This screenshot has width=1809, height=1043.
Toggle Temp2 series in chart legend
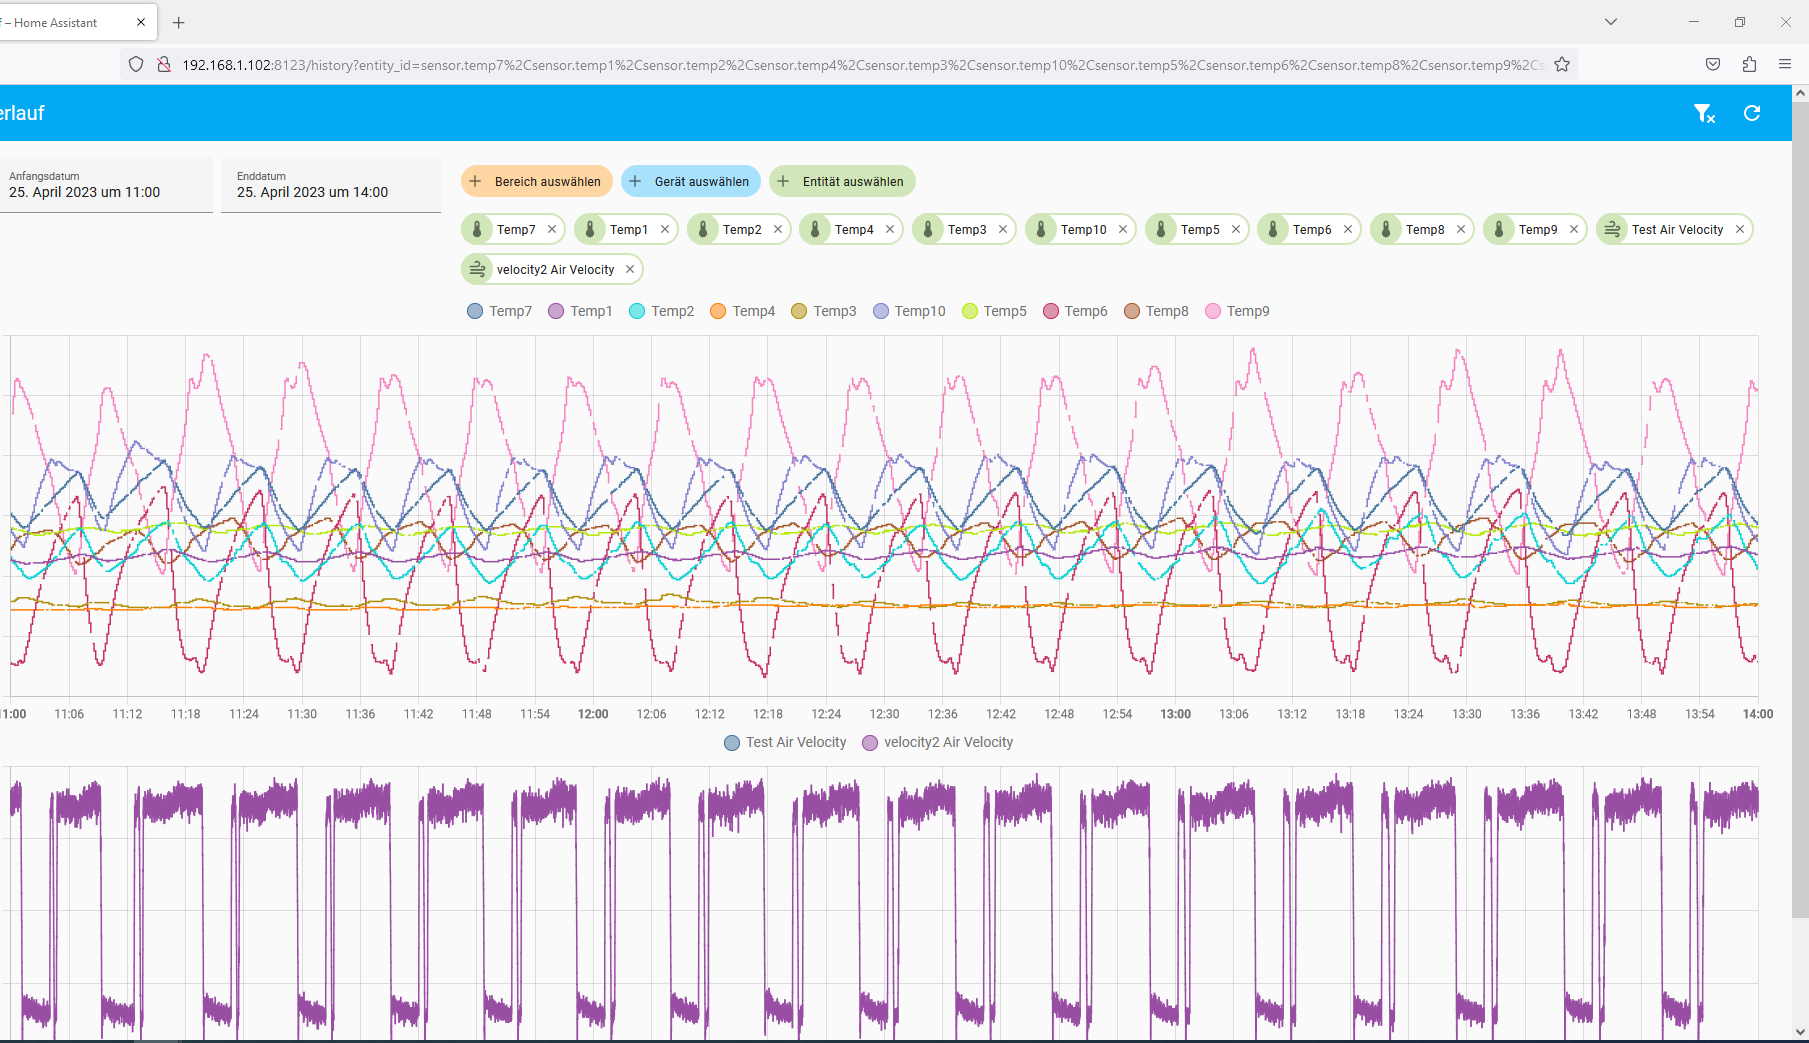click(662, 311)
